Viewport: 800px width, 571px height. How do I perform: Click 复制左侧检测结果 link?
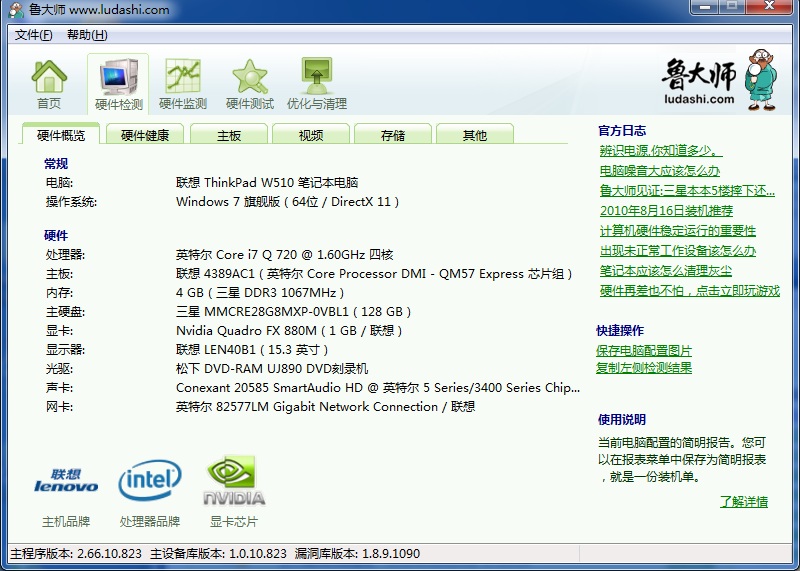[644, 367]
